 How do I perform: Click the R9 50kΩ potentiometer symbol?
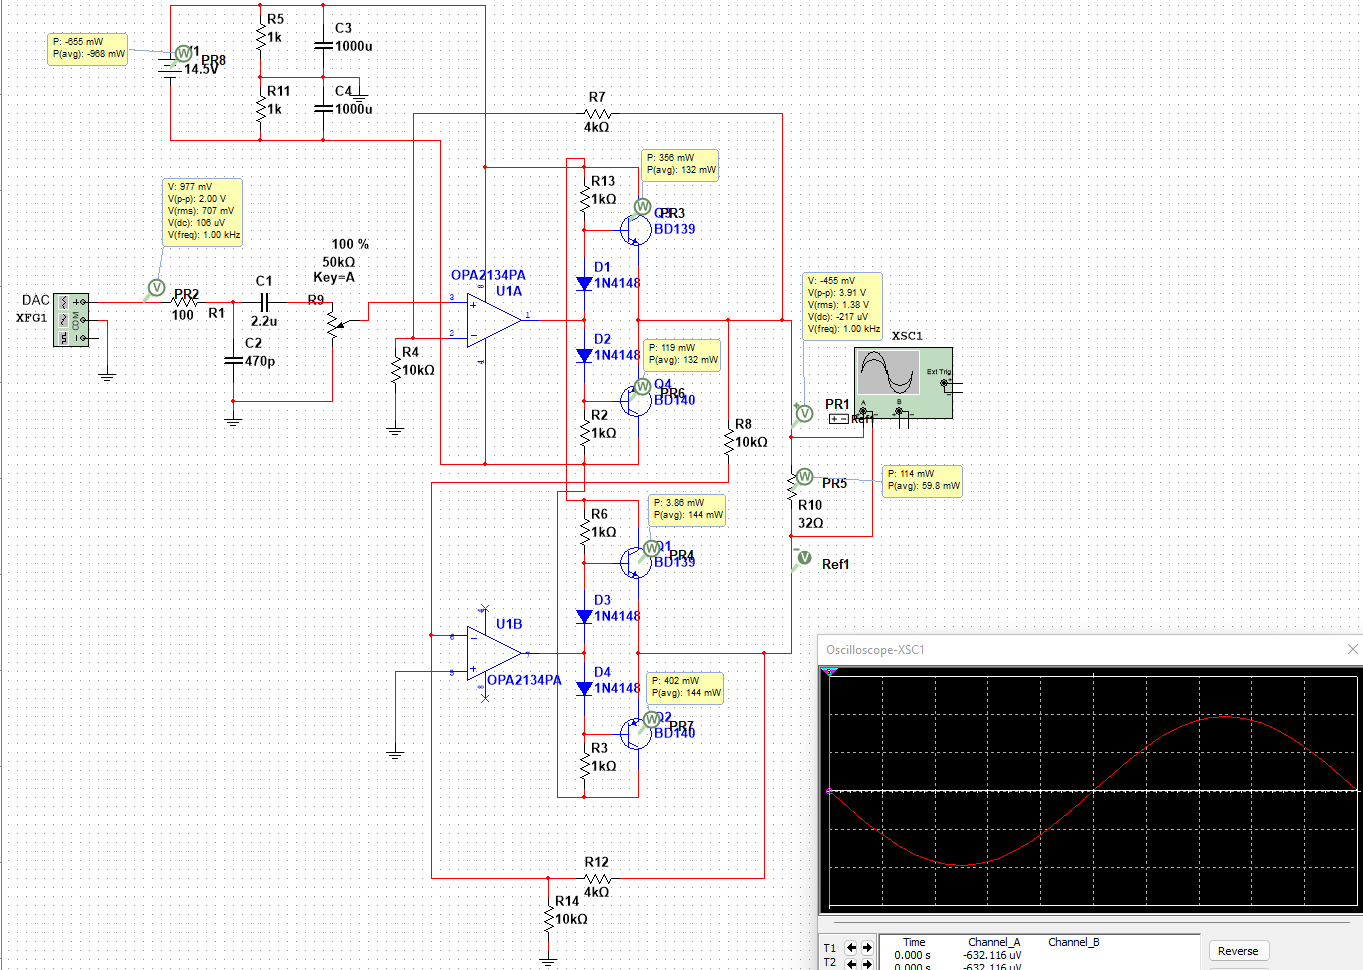(x=334, y=322)
